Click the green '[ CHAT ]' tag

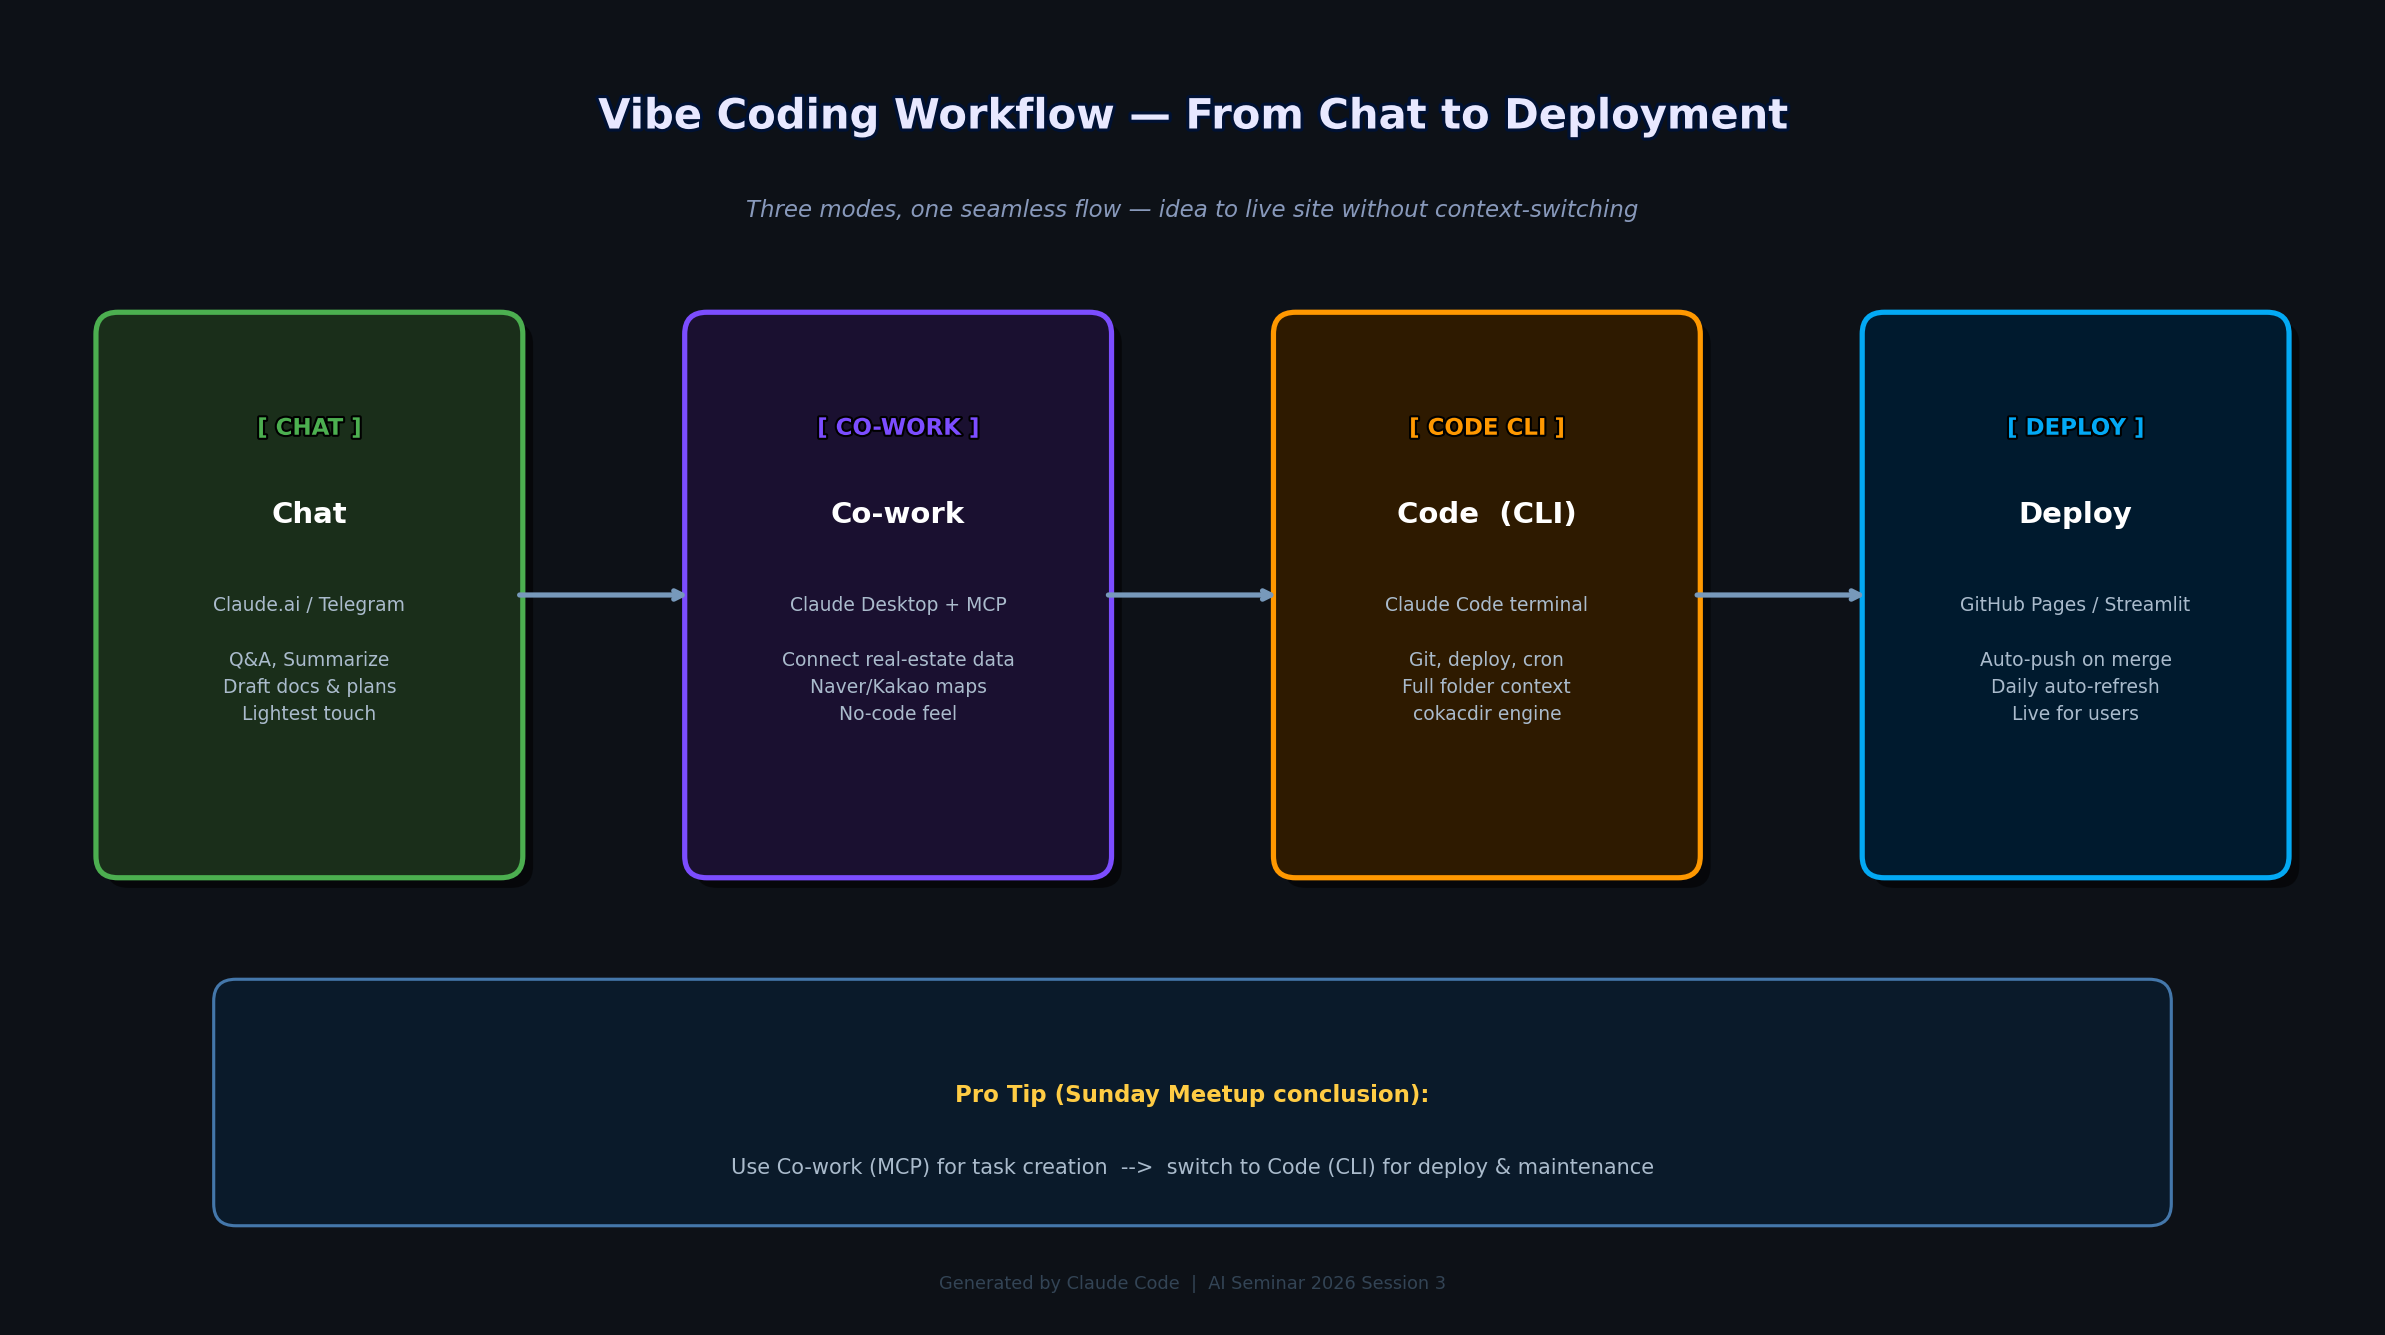[x=309, y=427]
